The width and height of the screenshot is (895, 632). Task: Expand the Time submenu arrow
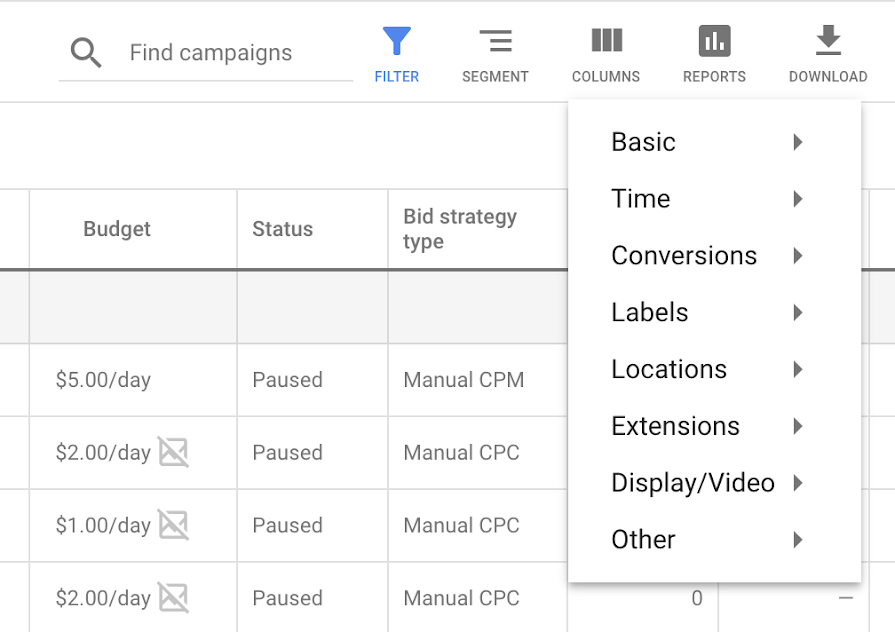[798, 199]
